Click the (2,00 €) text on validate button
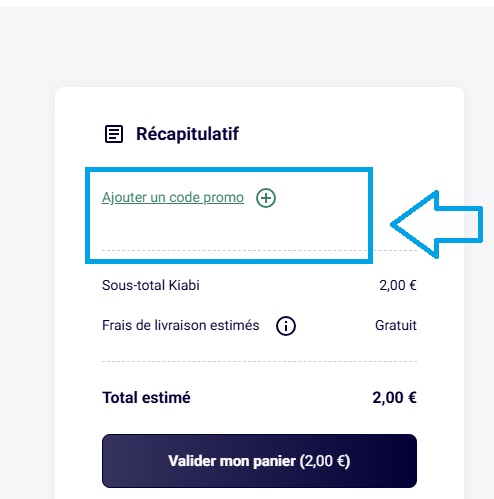Screen dimensions: 494x499 (325, 461)
